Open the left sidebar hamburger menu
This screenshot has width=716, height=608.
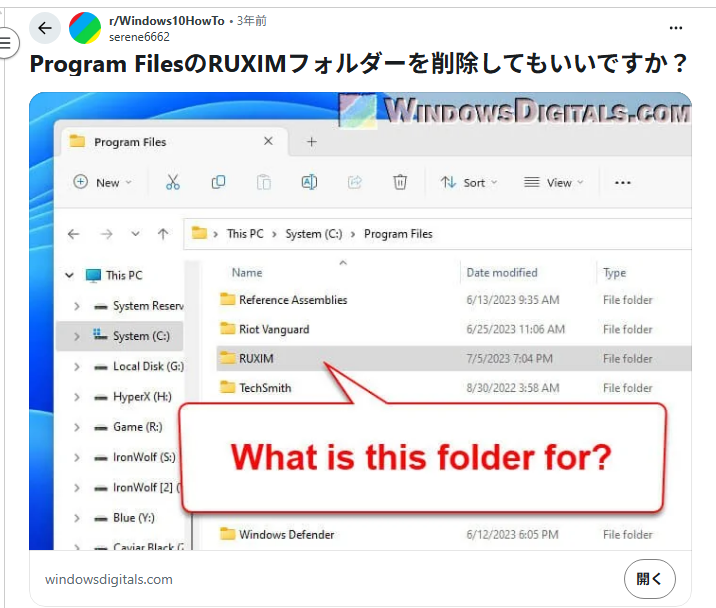6,43
